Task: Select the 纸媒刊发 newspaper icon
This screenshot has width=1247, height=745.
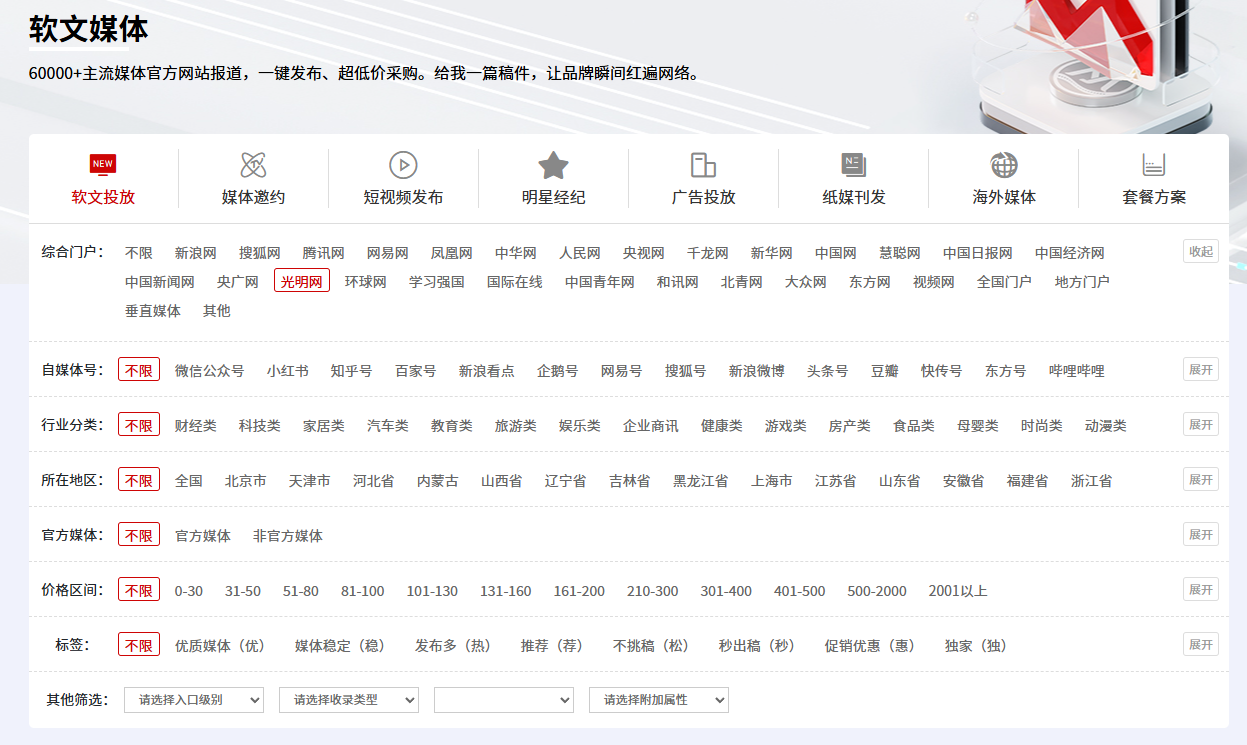Action: (853, 165)
